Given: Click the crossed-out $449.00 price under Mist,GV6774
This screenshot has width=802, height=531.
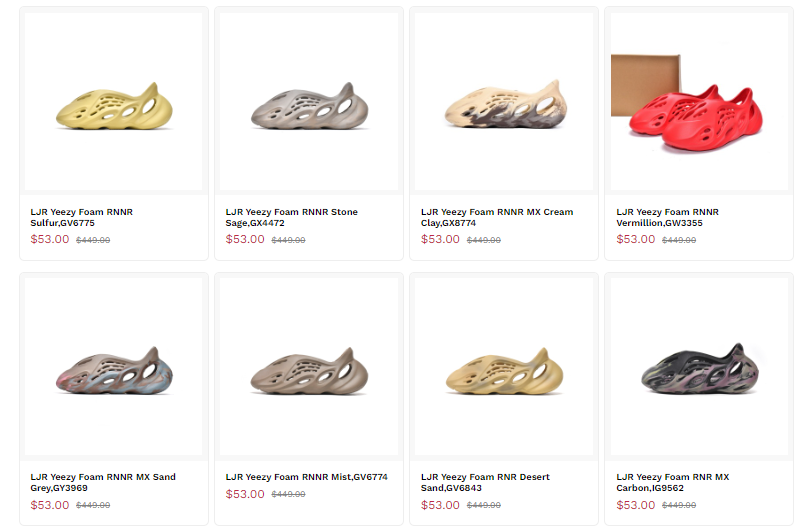Looking at the screenshot, I should click(289, 494).
